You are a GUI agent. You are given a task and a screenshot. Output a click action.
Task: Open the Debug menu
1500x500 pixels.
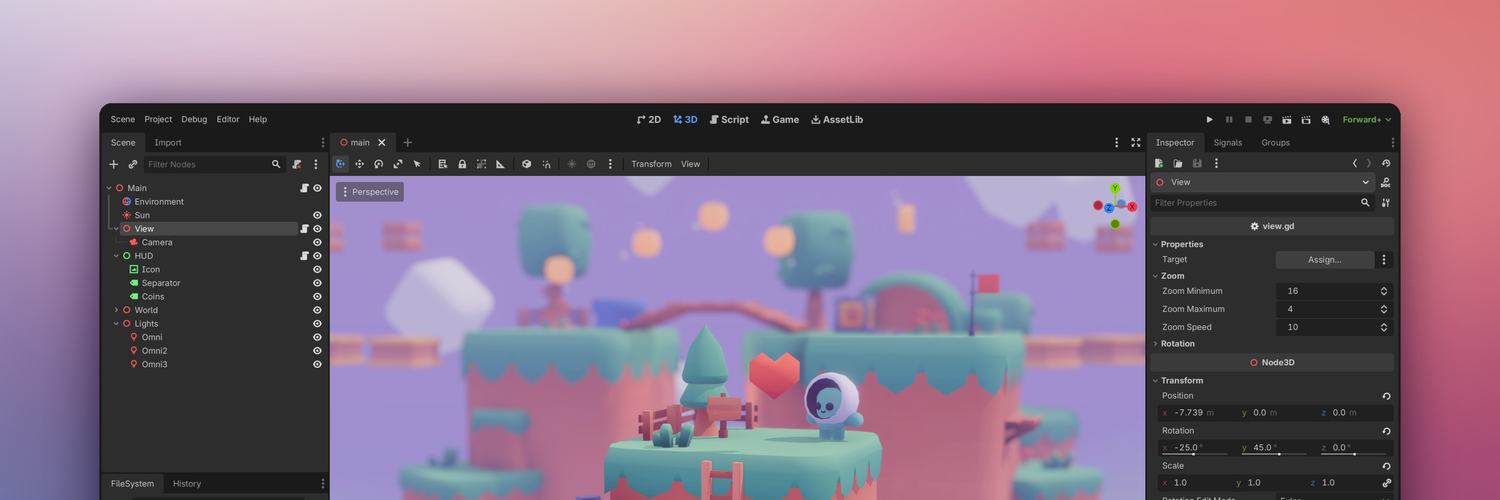pyautogui.click(x=194, y=119)
